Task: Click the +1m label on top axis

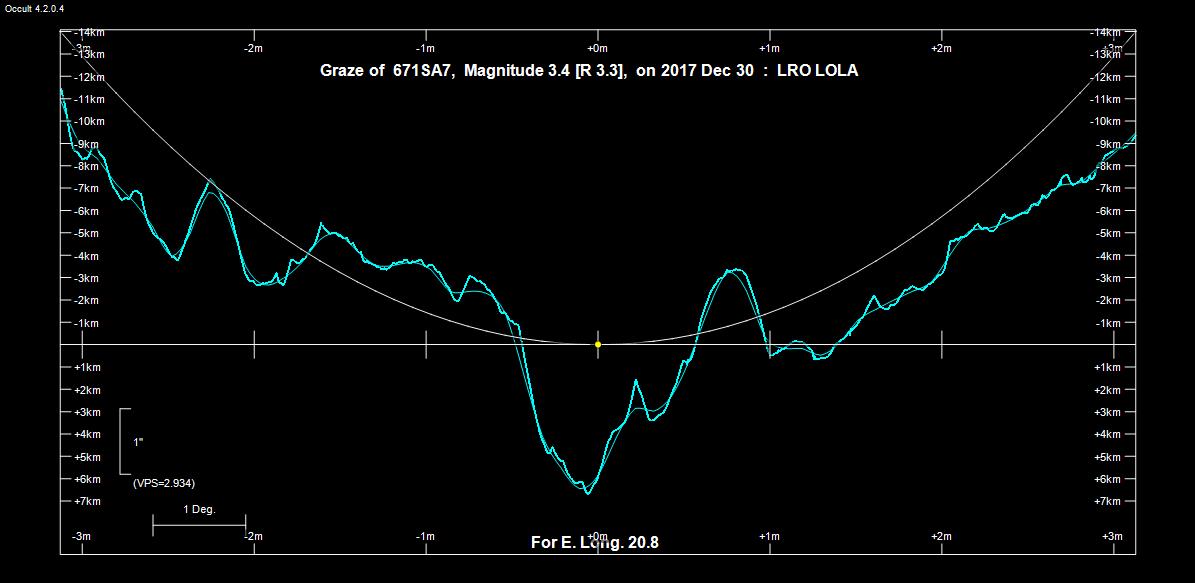Action: pyautogui.click(x=769, y=48)
